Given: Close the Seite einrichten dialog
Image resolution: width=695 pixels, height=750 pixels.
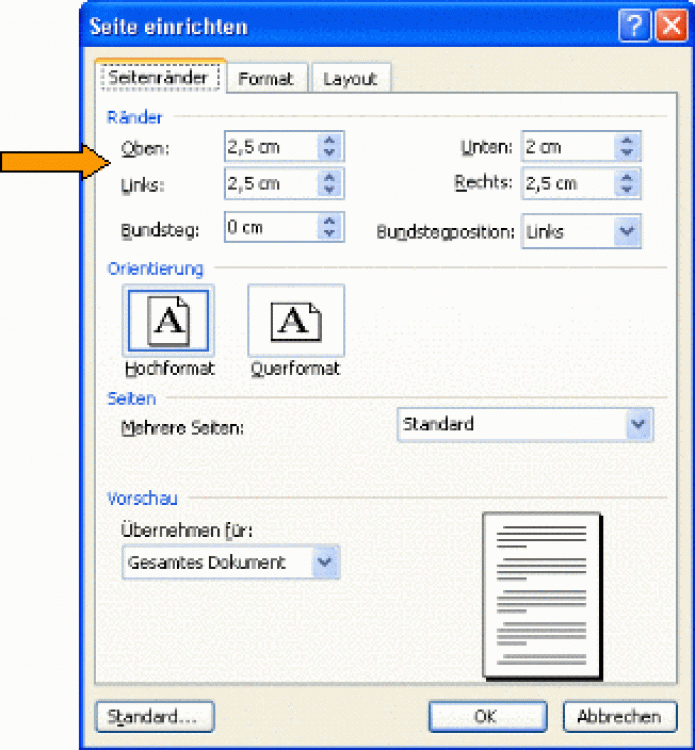Looking at the screenshot, I should (668, 27).
